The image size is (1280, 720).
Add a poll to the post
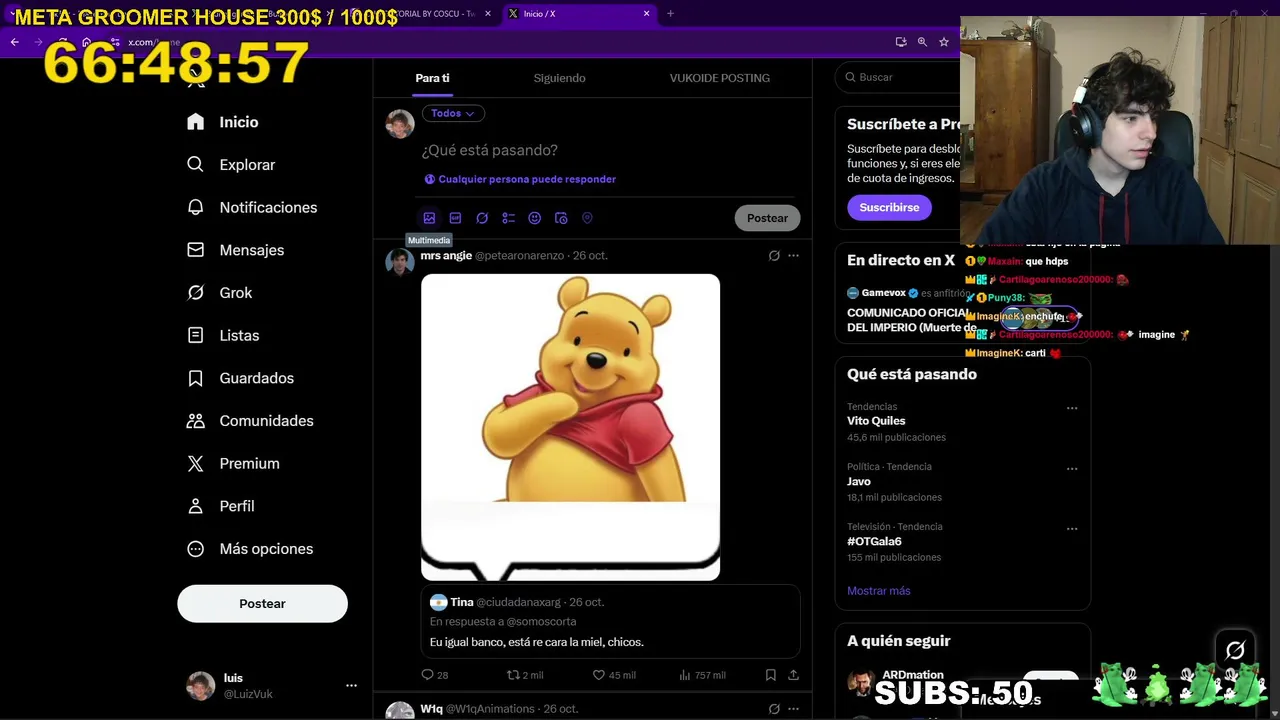(x=508, y=218)
